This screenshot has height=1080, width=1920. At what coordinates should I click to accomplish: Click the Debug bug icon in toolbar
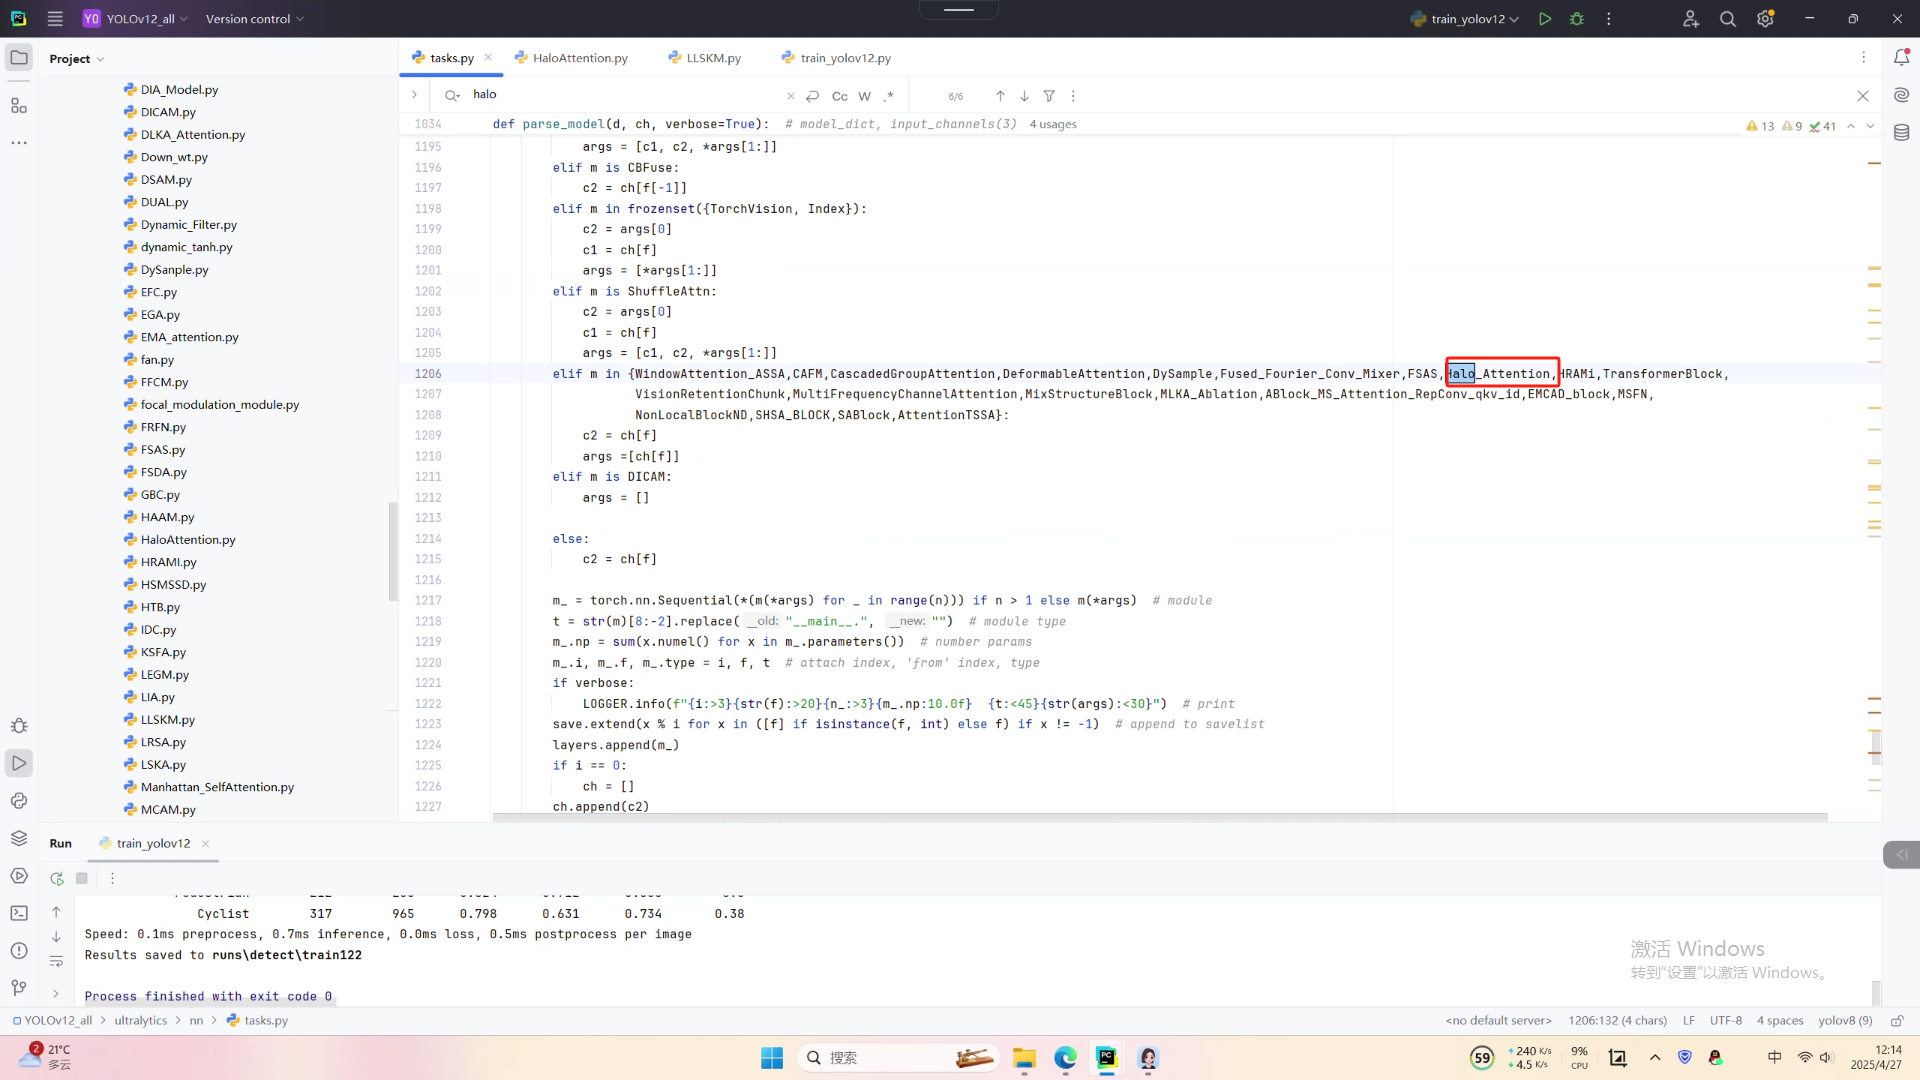click(1577, 19)
